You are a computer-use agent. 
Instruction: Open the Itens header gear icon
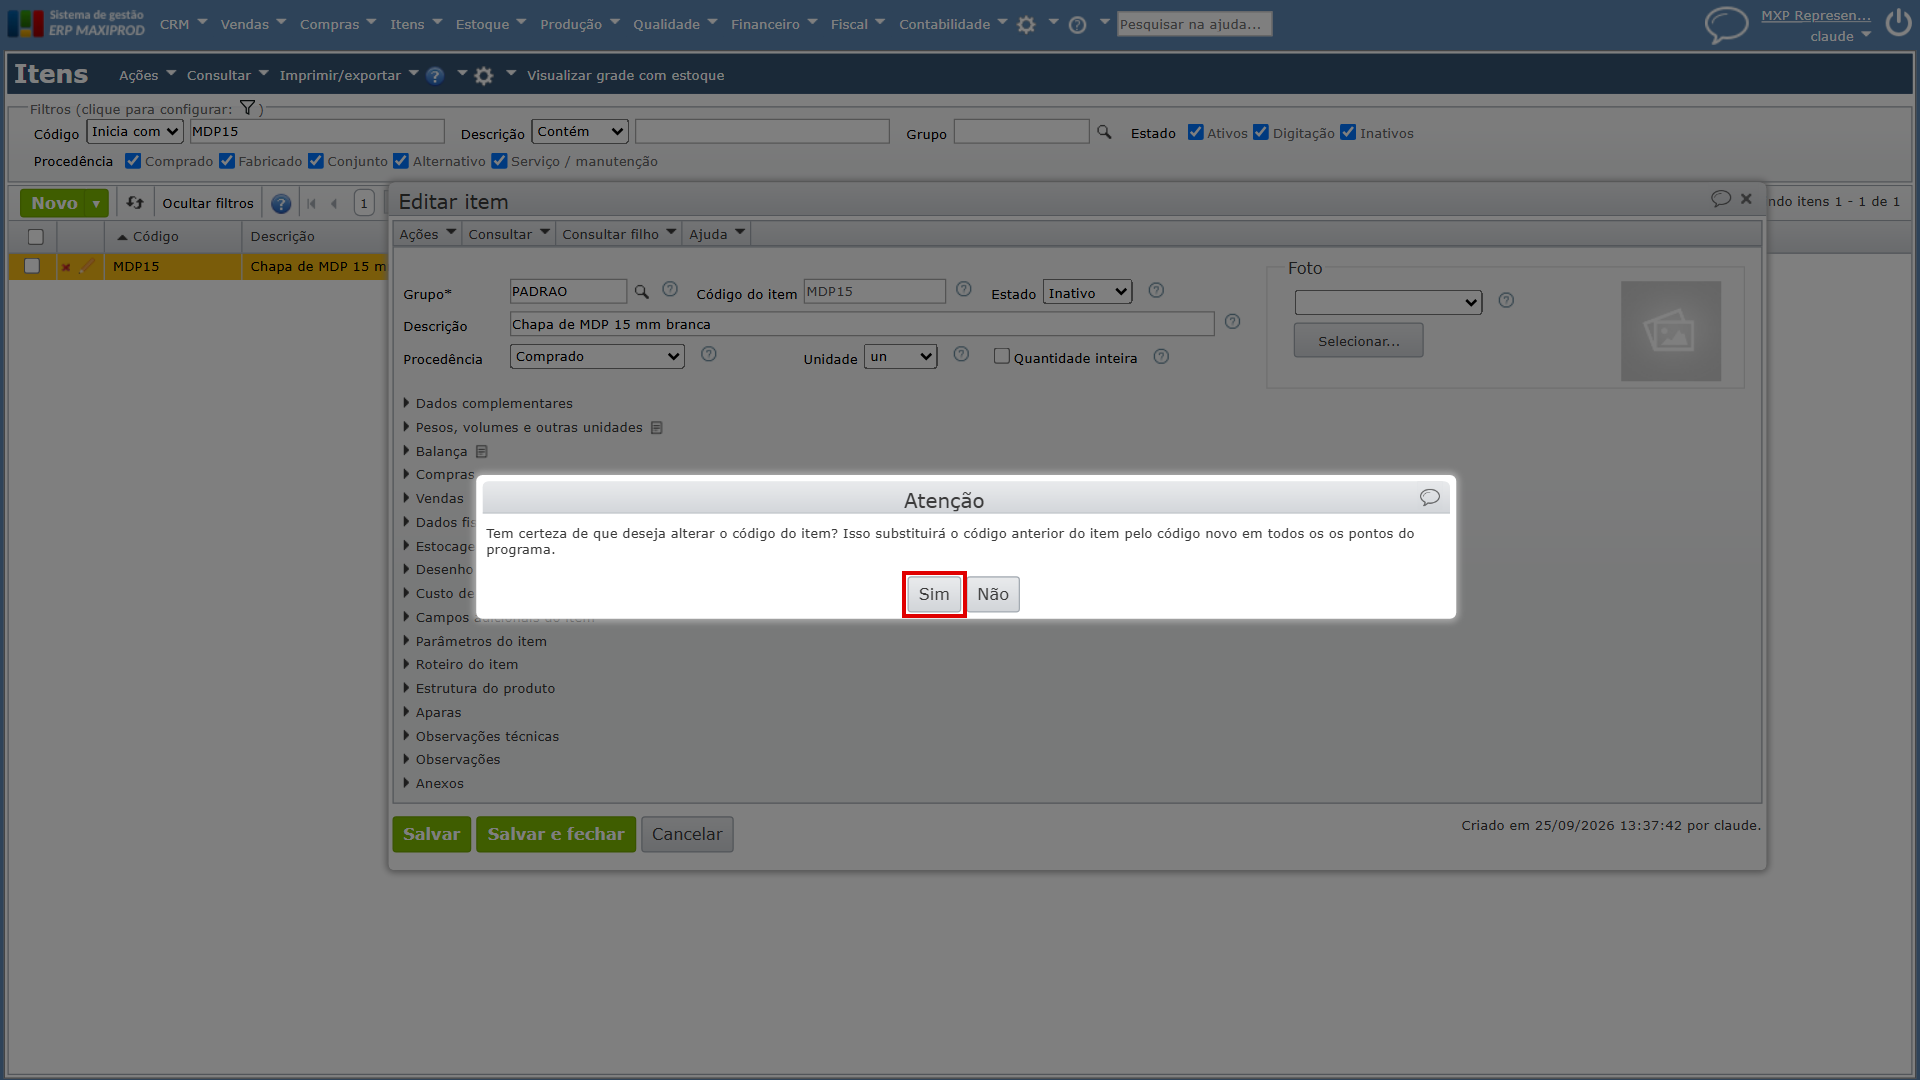coord(484,76)
